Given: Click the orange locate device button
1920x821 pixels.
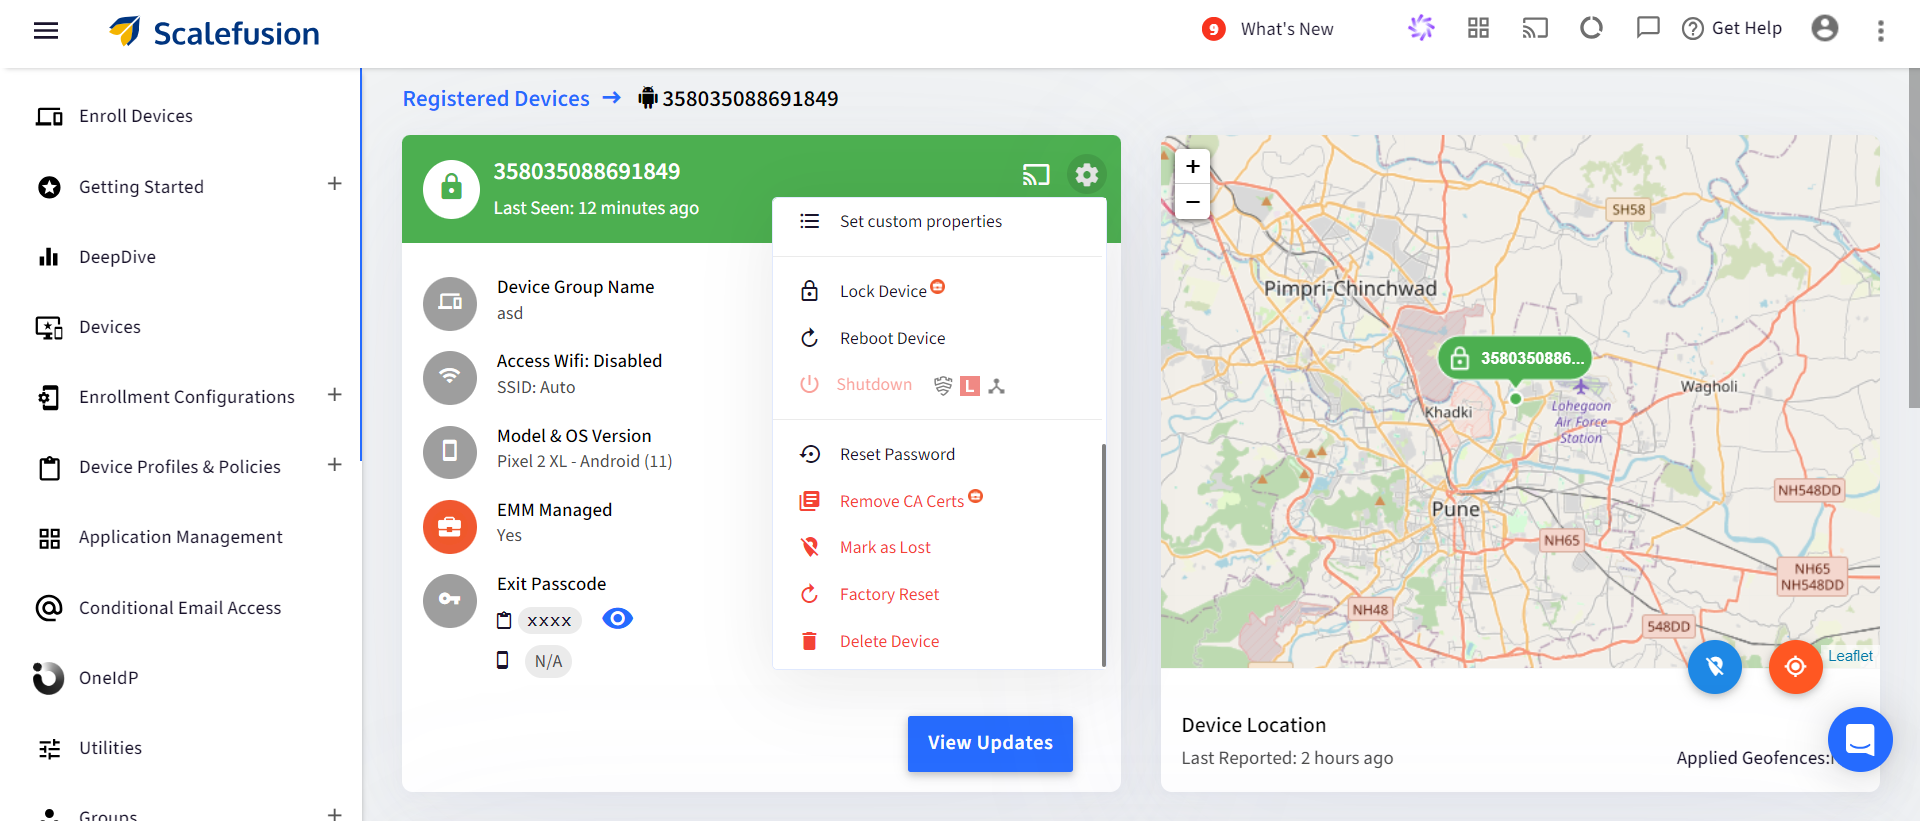Looking at the screenshot, I should click(x=1796, y=666).
